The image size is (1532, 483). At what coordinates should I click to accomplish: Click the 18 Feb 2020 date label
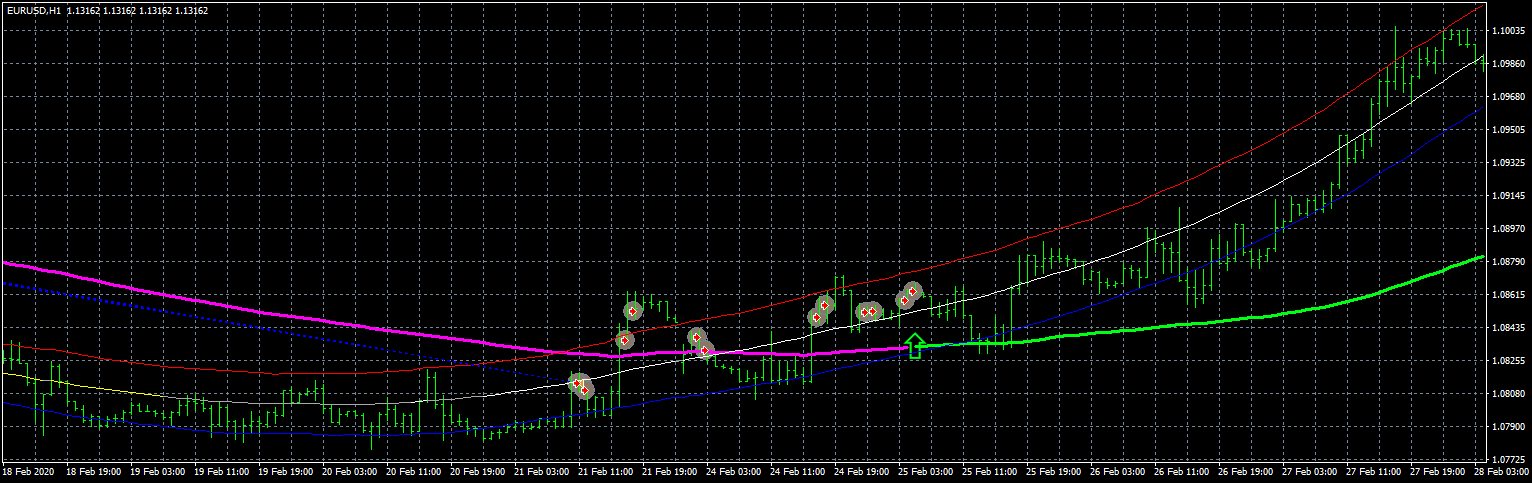tap(26, 471)
